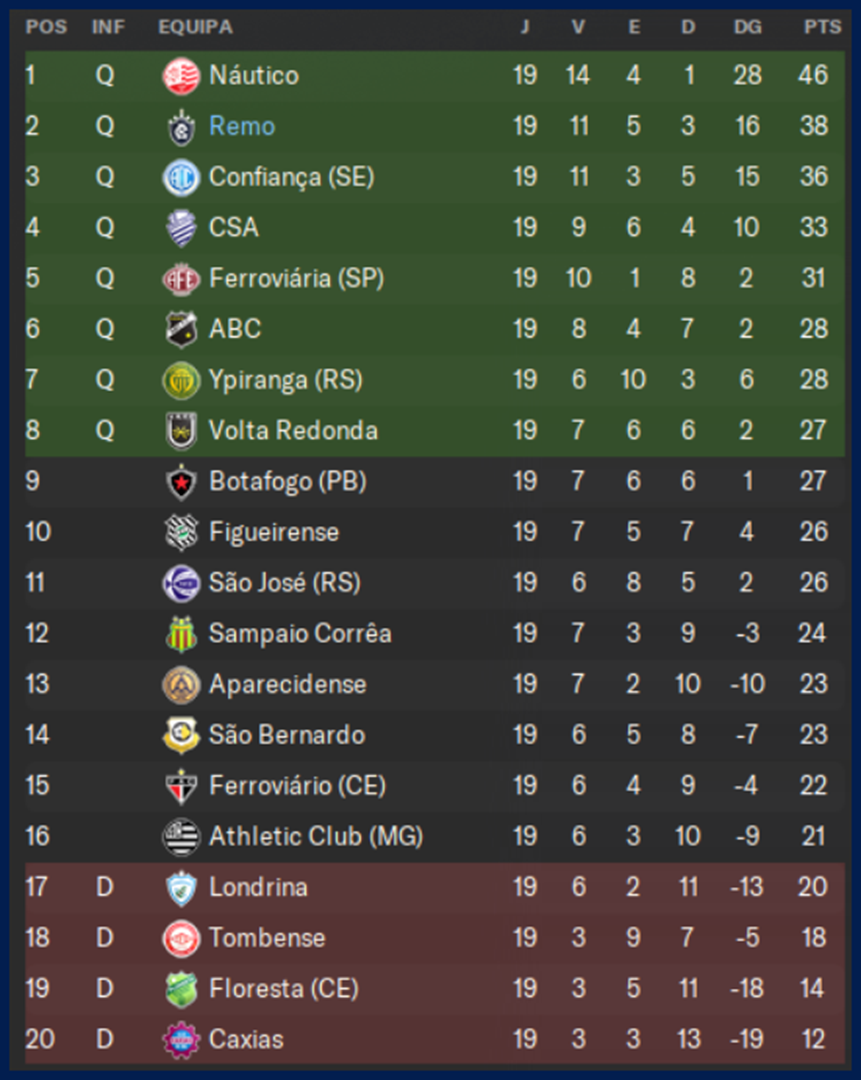The image size is (861, 1080).
Task: Click the ABC club crest
Action: point(181,329)
